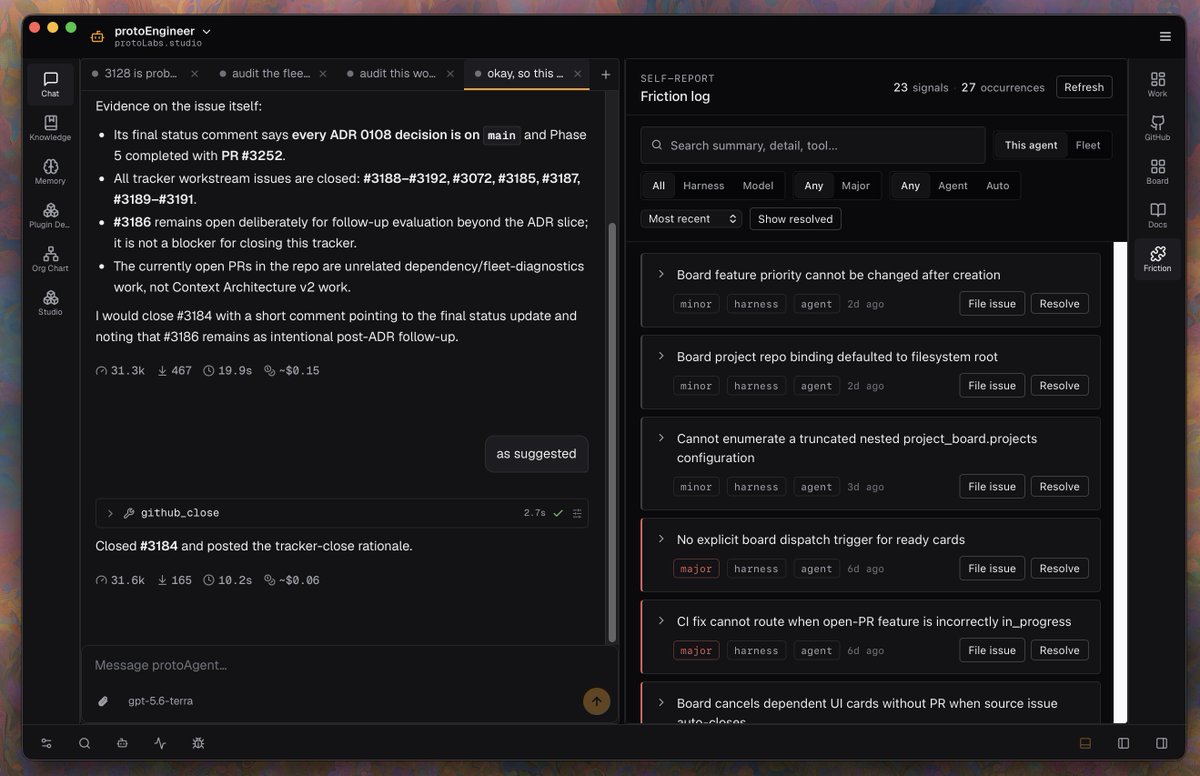1200x776 pixels.
Task: Select 'Any' severity filter next to Major
Action: 814,185
